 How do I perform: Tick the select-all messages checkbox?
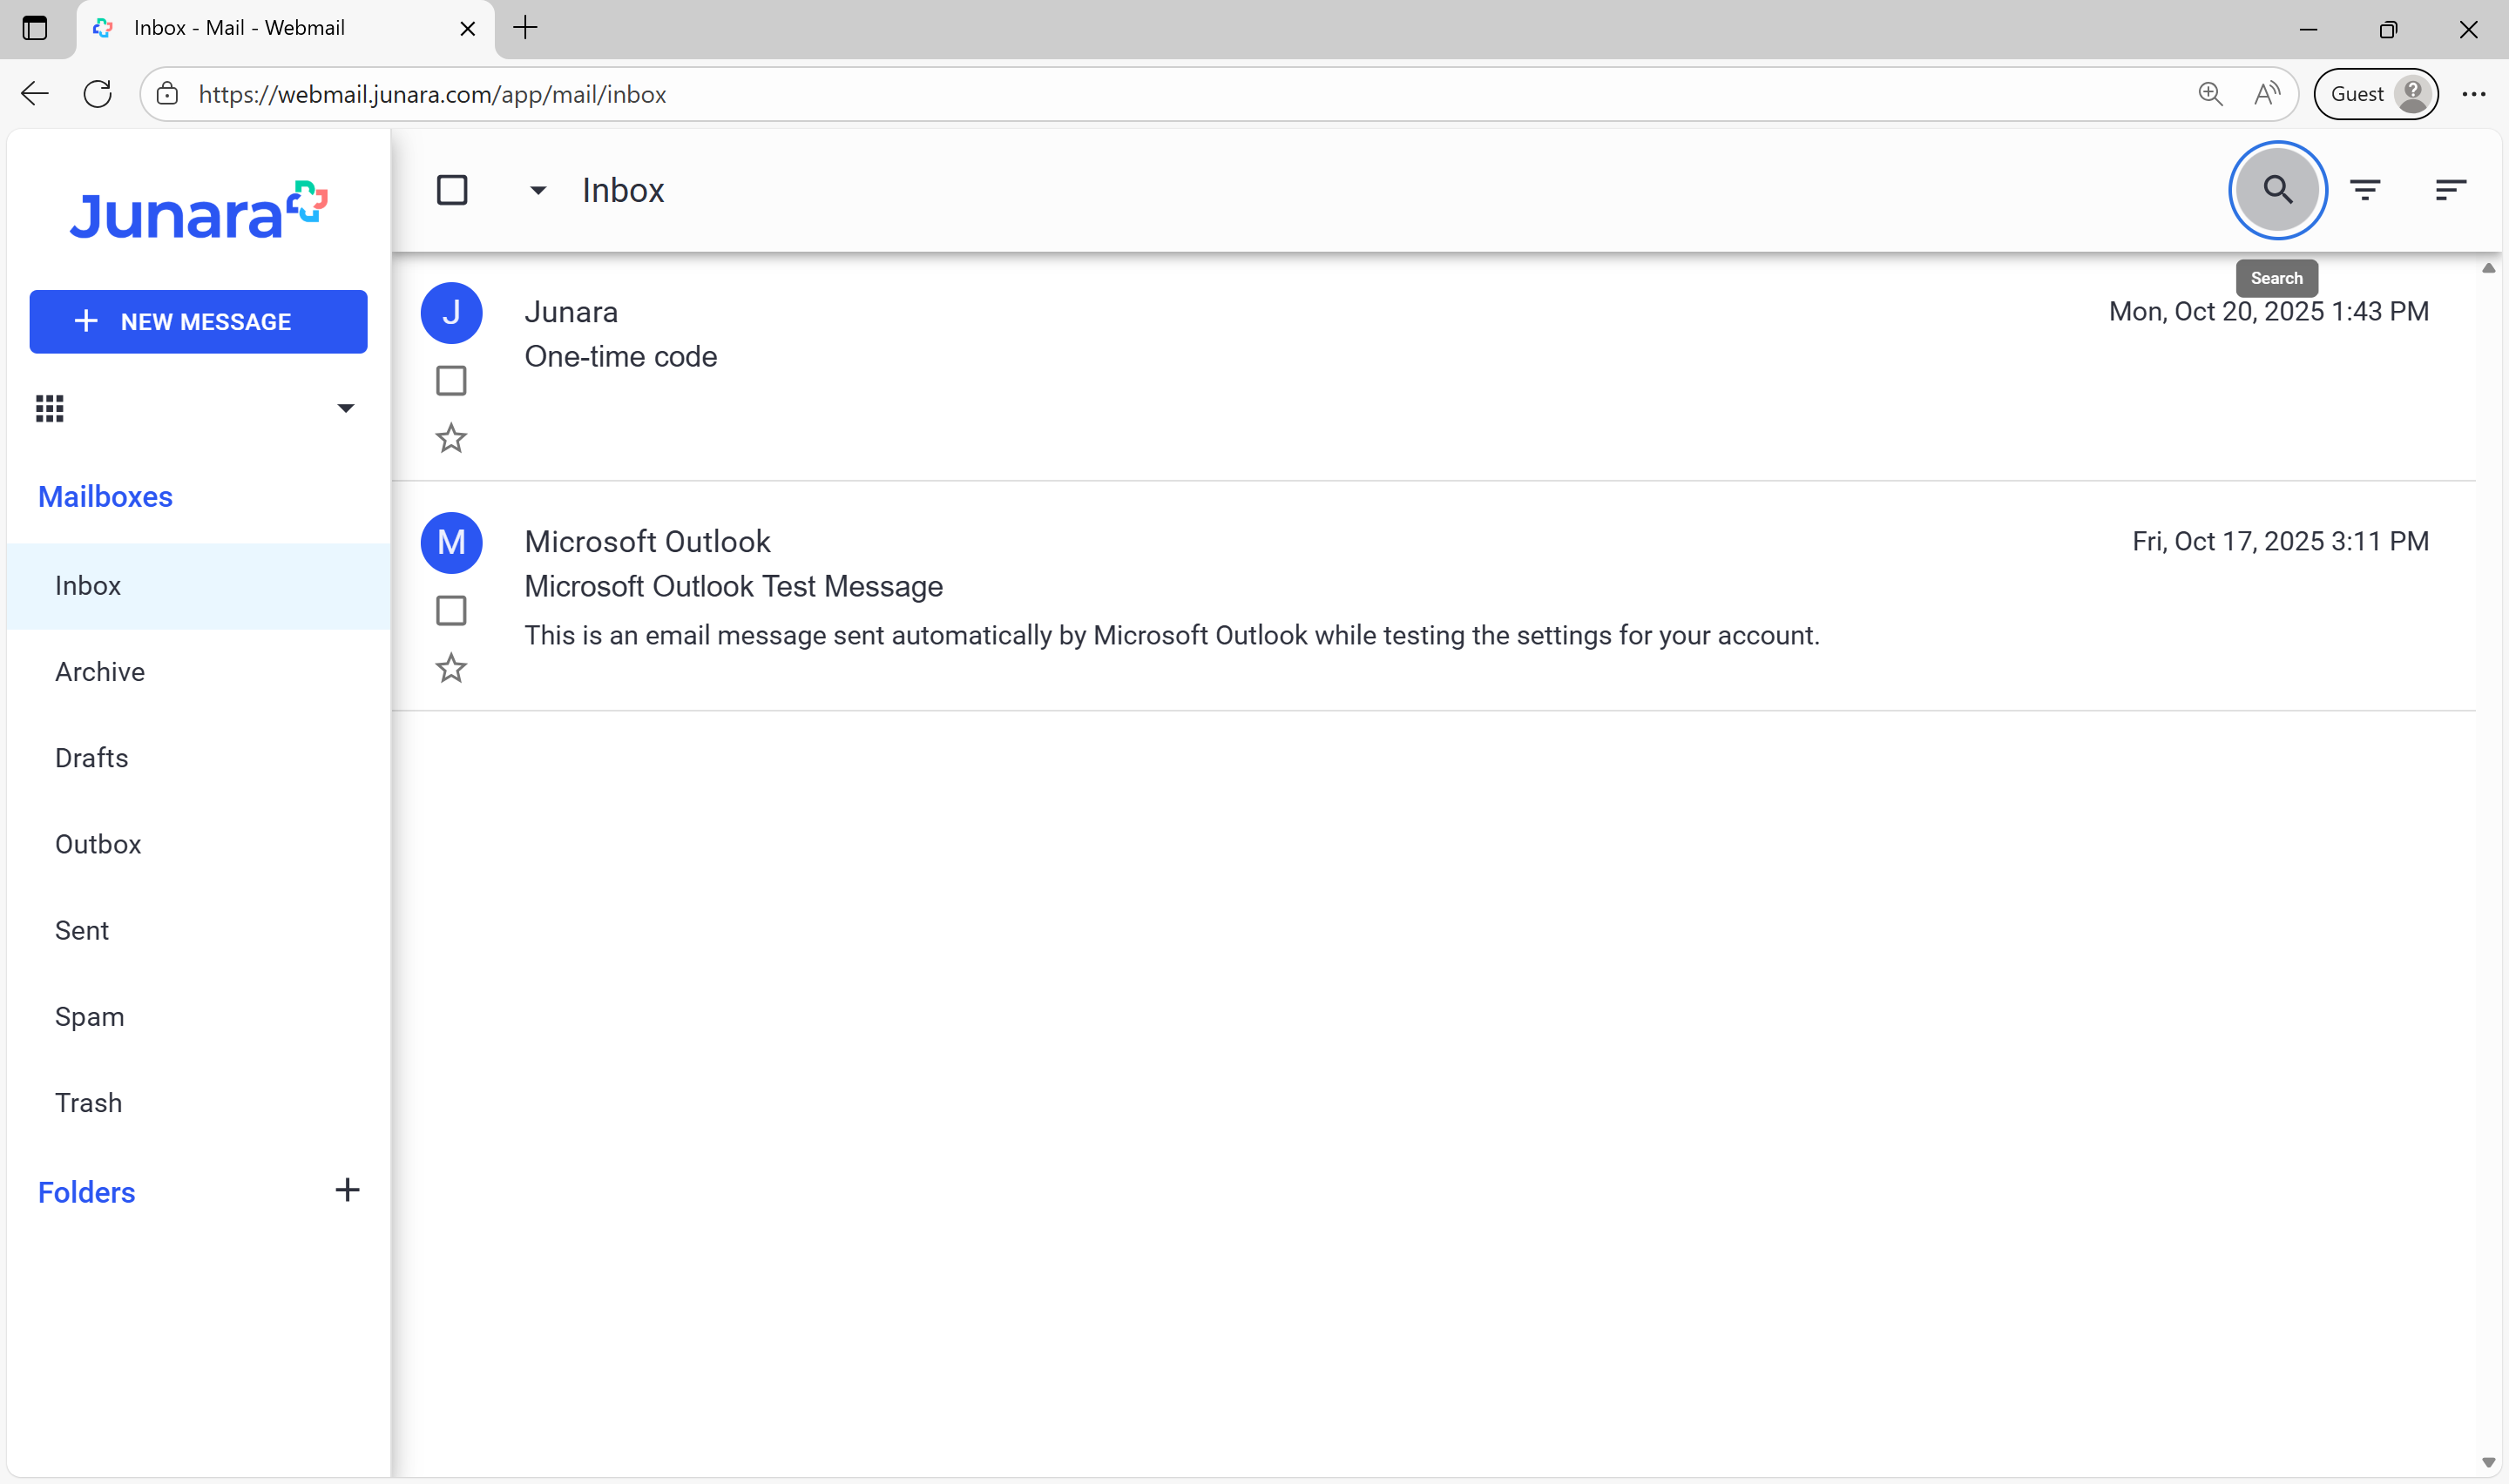pos(452,190)
